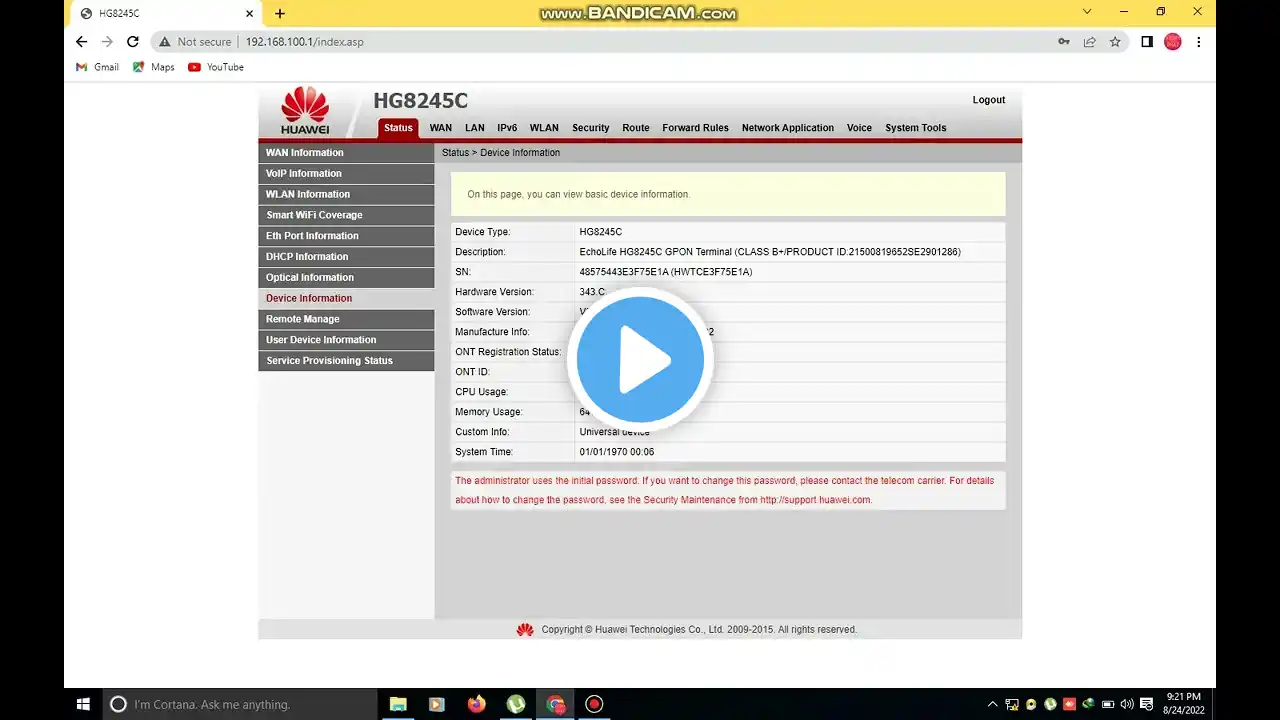Reload the page with the refresh icon
This screenshot has height=720, width=1280.
pyautogui.click(x=133, y=42)
